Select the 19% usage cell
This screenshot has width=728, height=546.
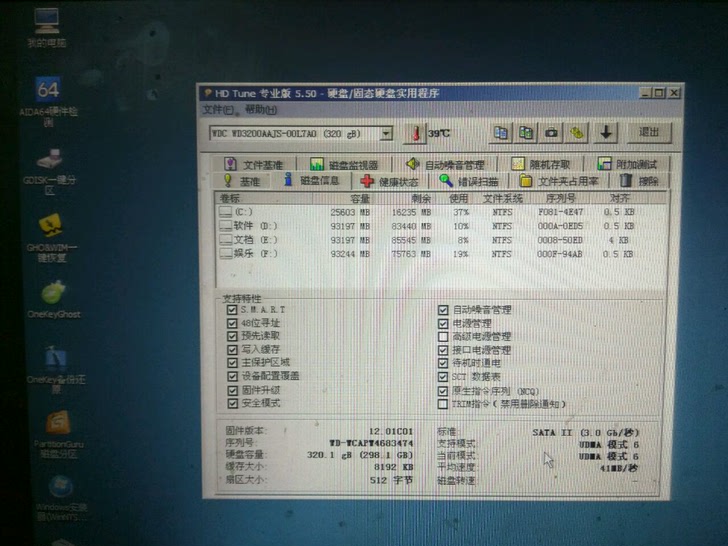tap(461, 254)
